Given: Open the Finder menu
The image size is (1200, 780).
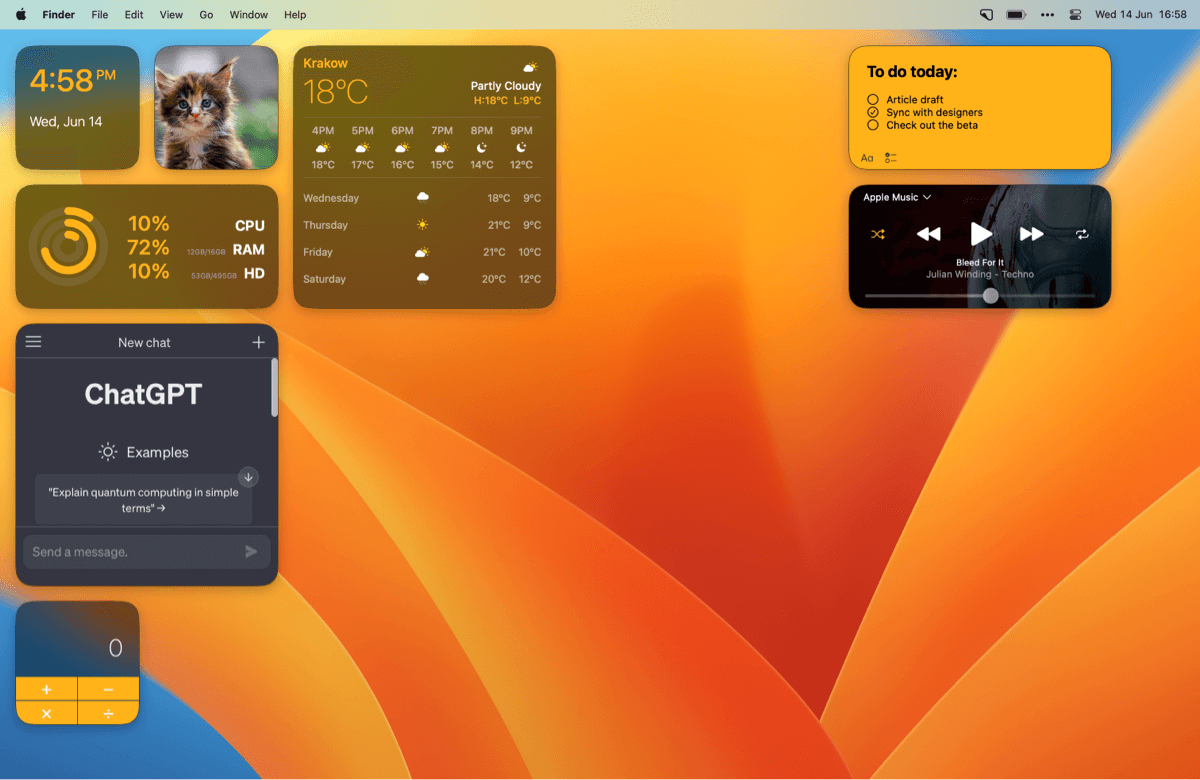Looking at the screenshot, I should click(x=59, y=15).
